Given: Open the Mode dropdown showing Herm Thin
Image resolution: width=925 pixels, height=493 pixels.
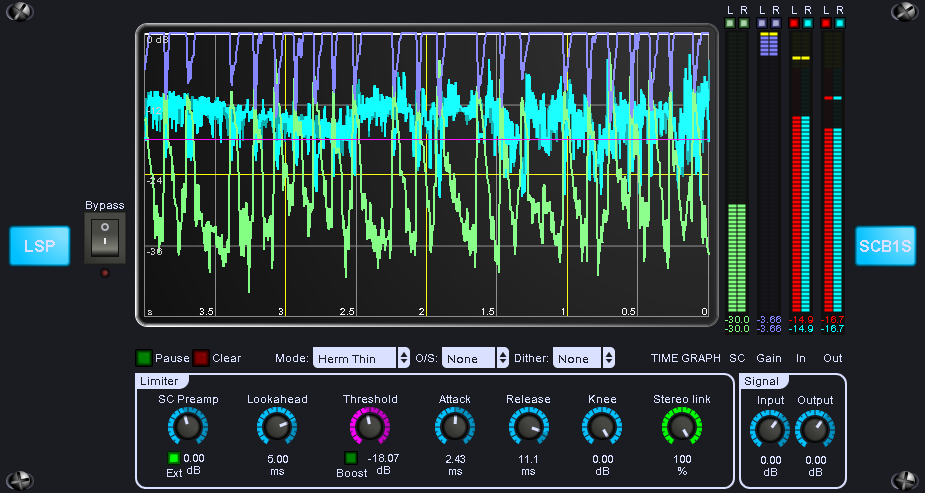Looking at the screenshot, I should tap(361, 358).
